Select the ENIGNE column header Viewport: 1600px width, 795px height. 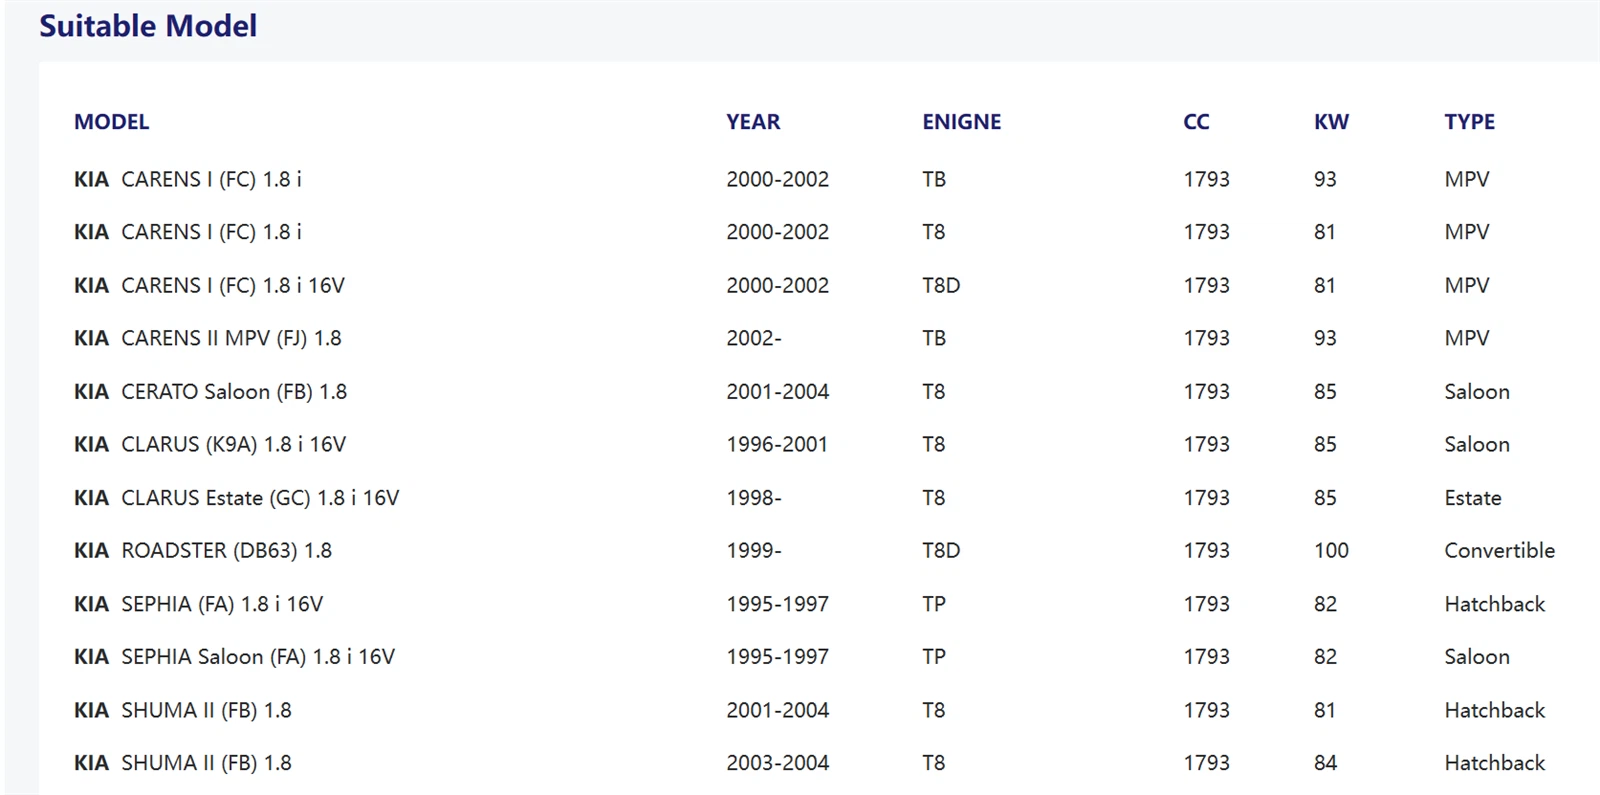click(x=961, y=122)
